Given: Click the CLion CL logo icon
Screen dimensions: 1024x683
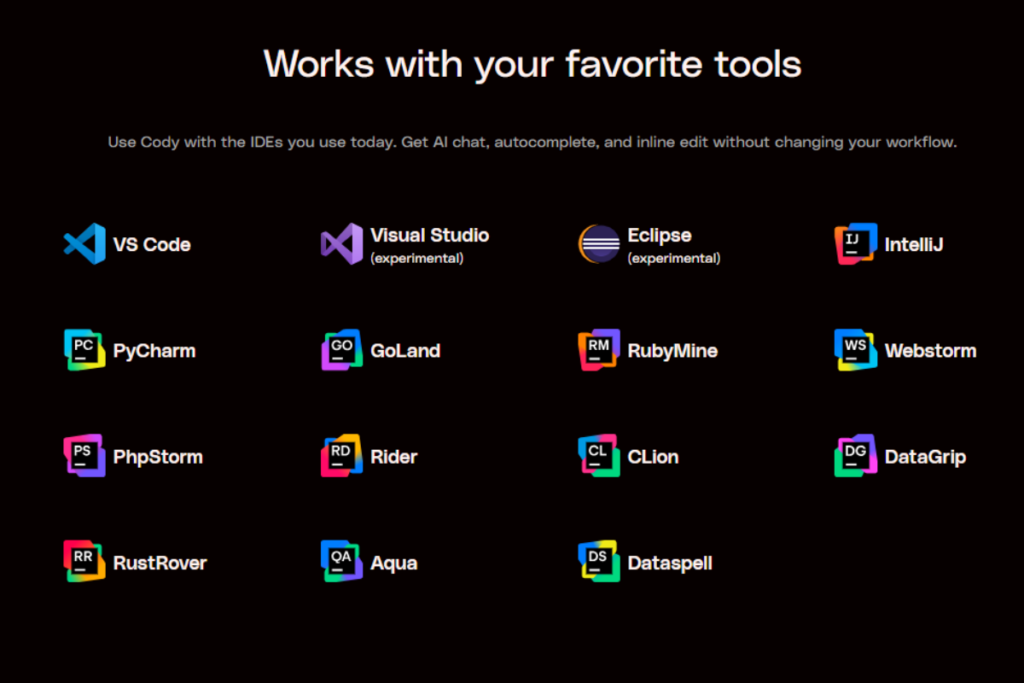Looking at the screenshot, I should [599, 456].
